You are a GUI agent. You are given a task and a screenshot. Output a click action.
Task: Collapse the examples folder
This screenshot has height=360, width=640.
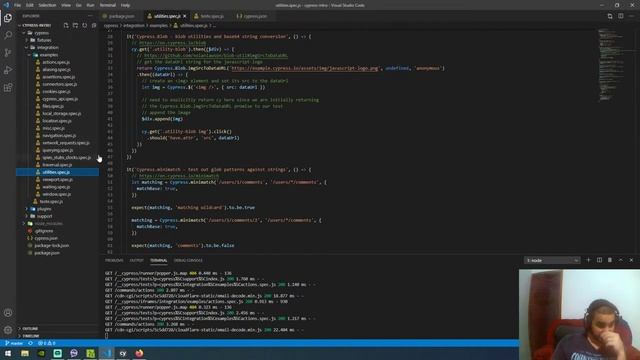tap(48, 55)
